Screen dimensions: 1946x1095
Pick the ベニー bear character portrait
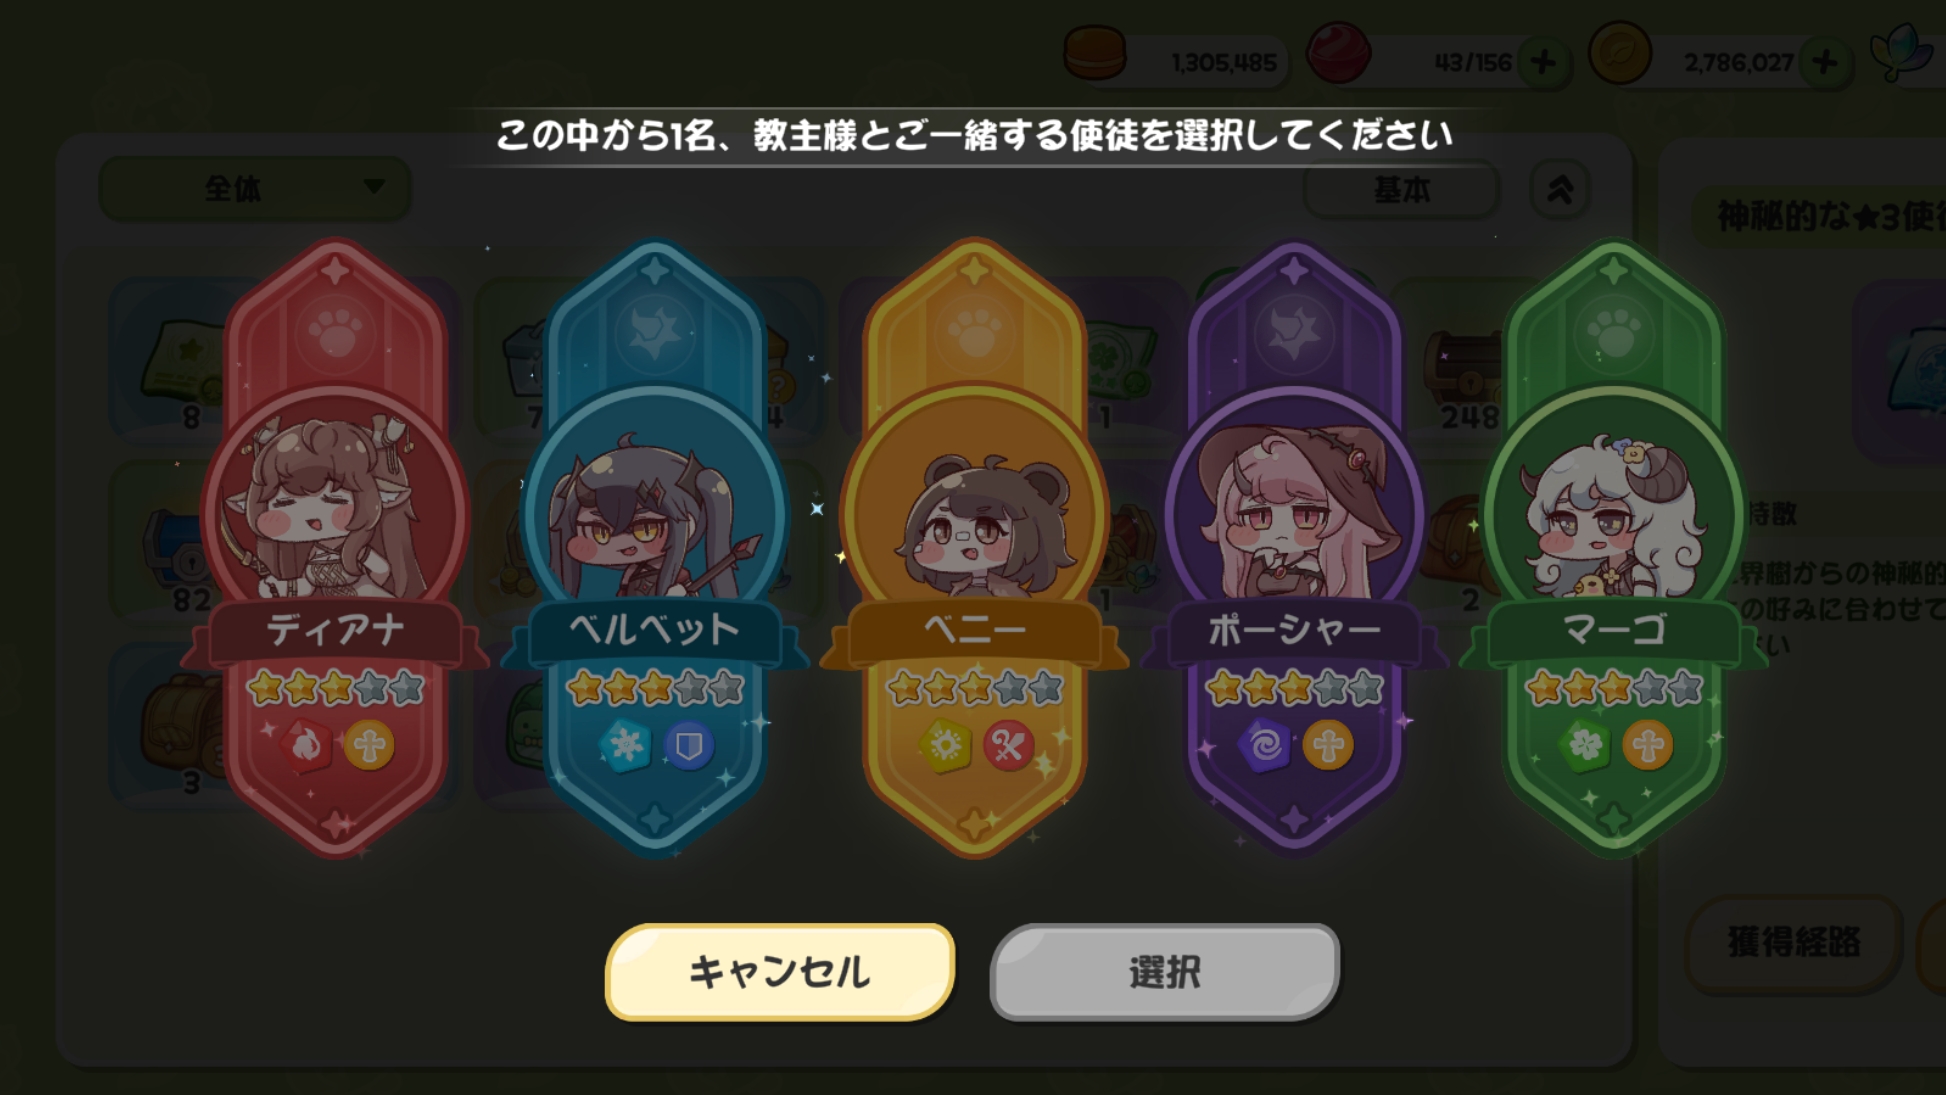click(x=974, y=512)
